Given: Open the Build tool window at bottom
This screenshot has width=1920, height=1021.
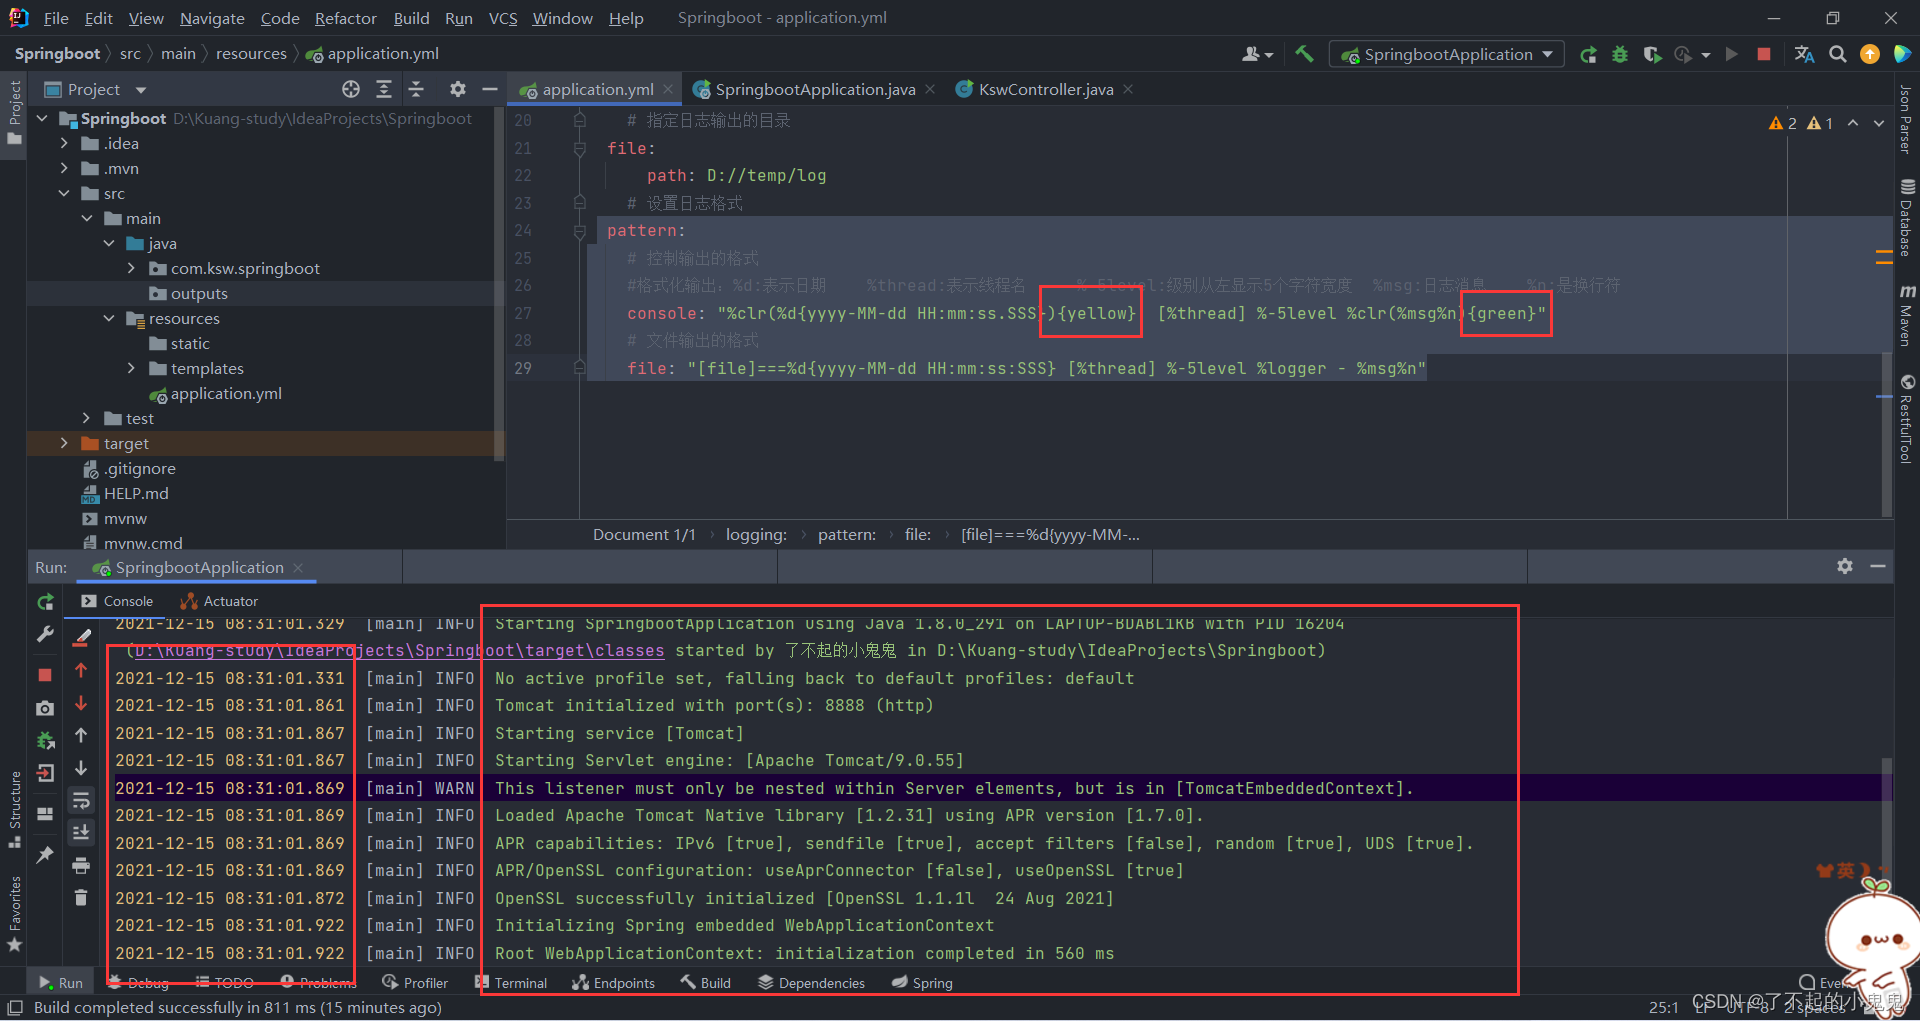Looking at the screenshot, I should 706,983.
